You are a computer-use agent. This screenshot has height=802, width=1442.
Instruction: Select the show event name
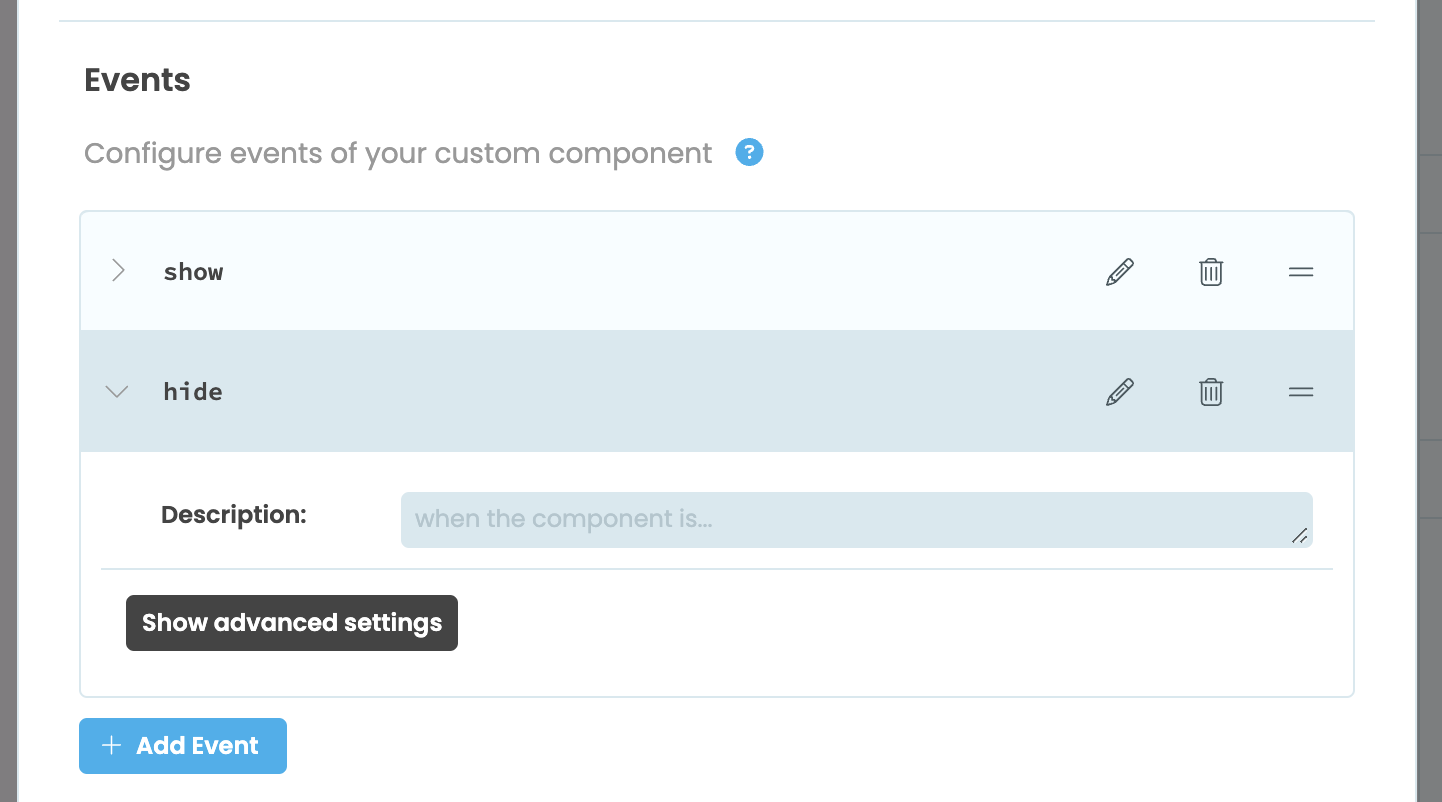pos(193,272)
